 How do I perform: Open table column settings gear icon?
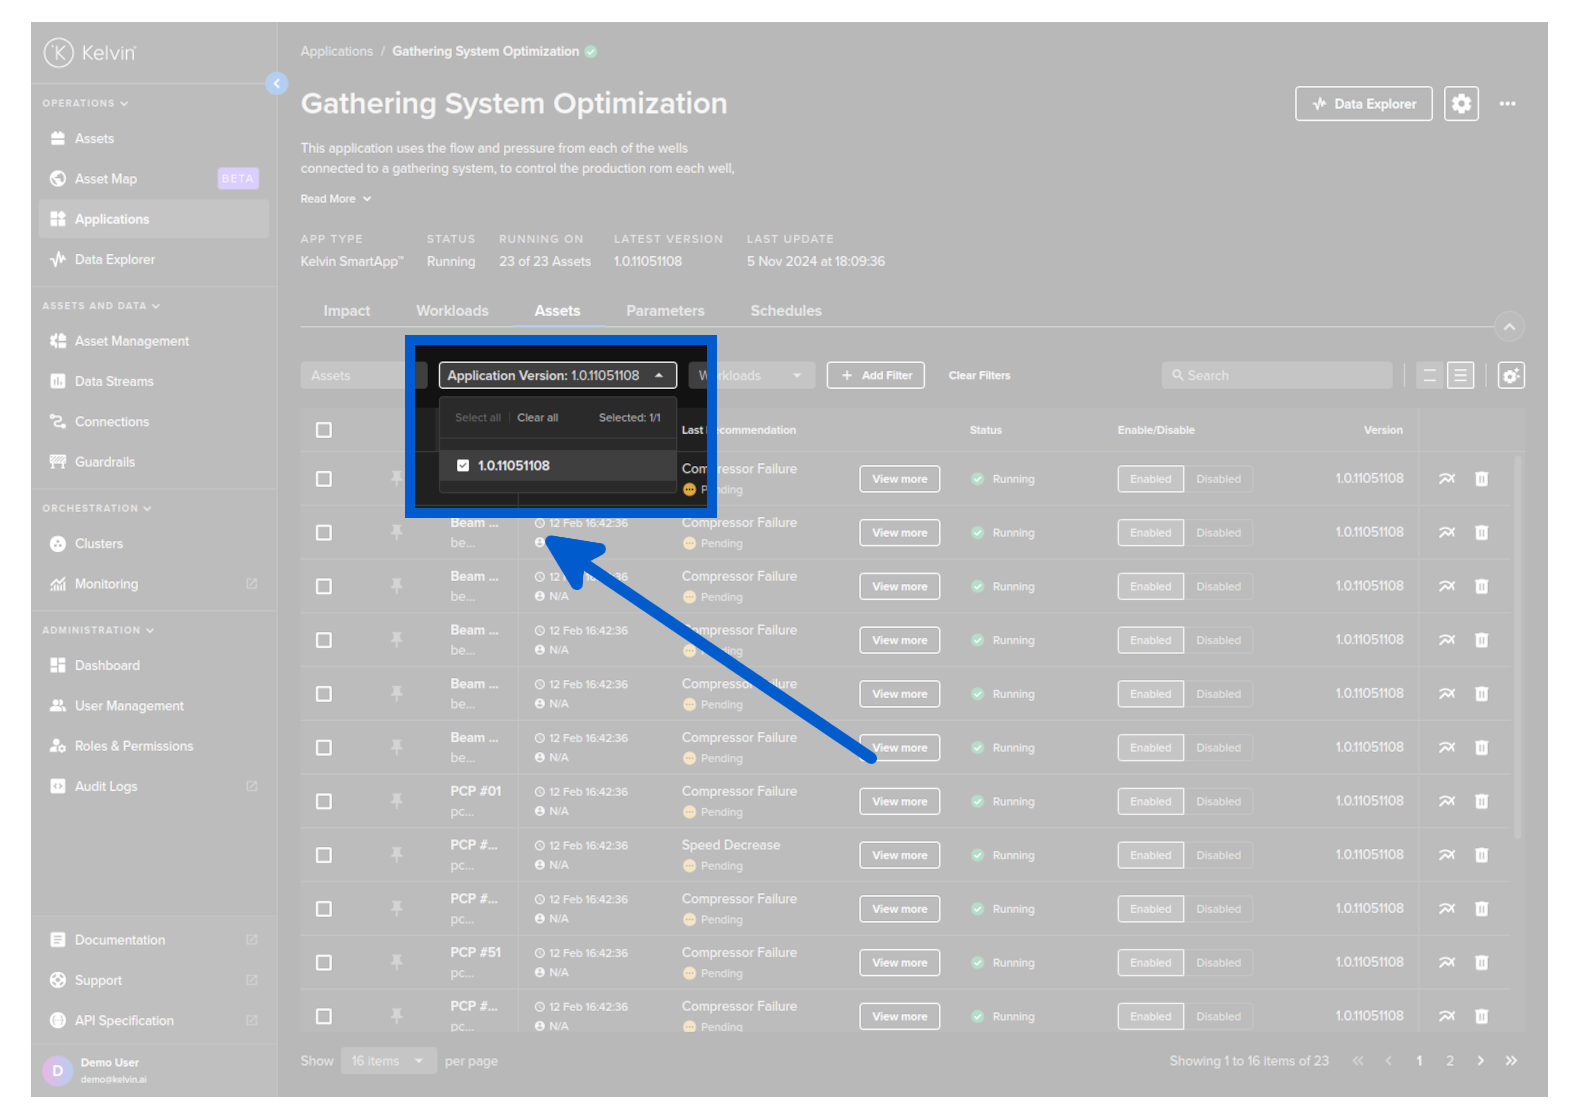point(1510,376)
